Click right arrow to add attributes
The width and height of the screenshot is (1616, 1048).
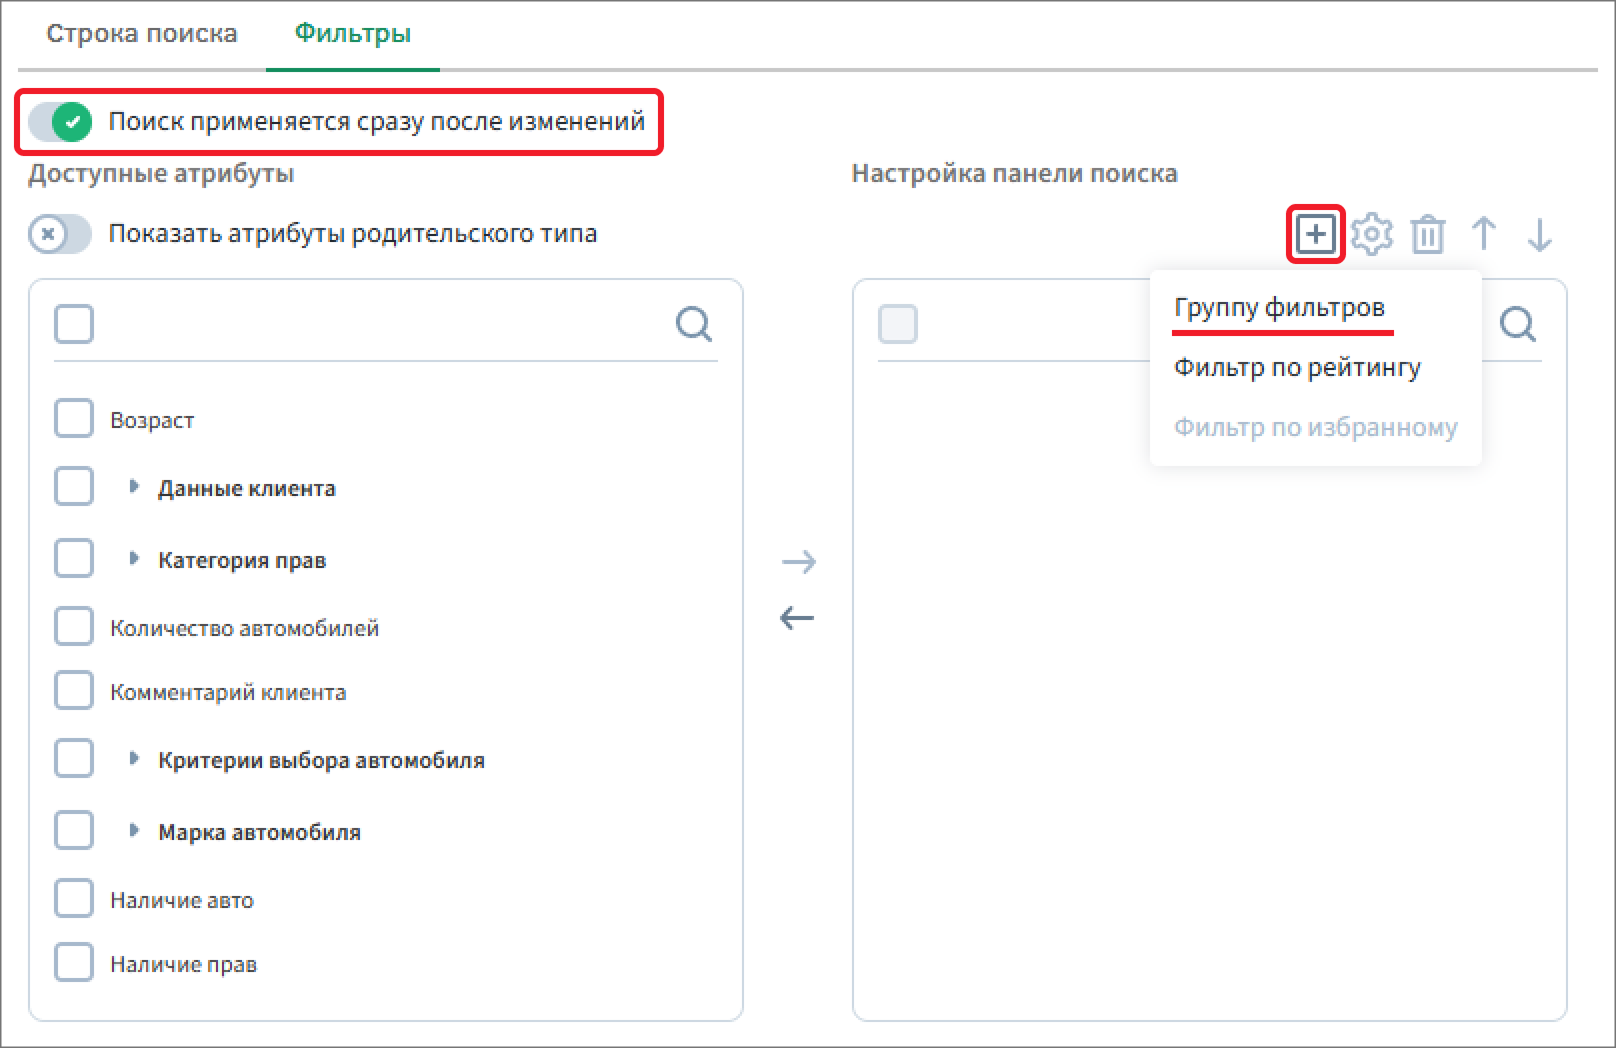(798, 561)
